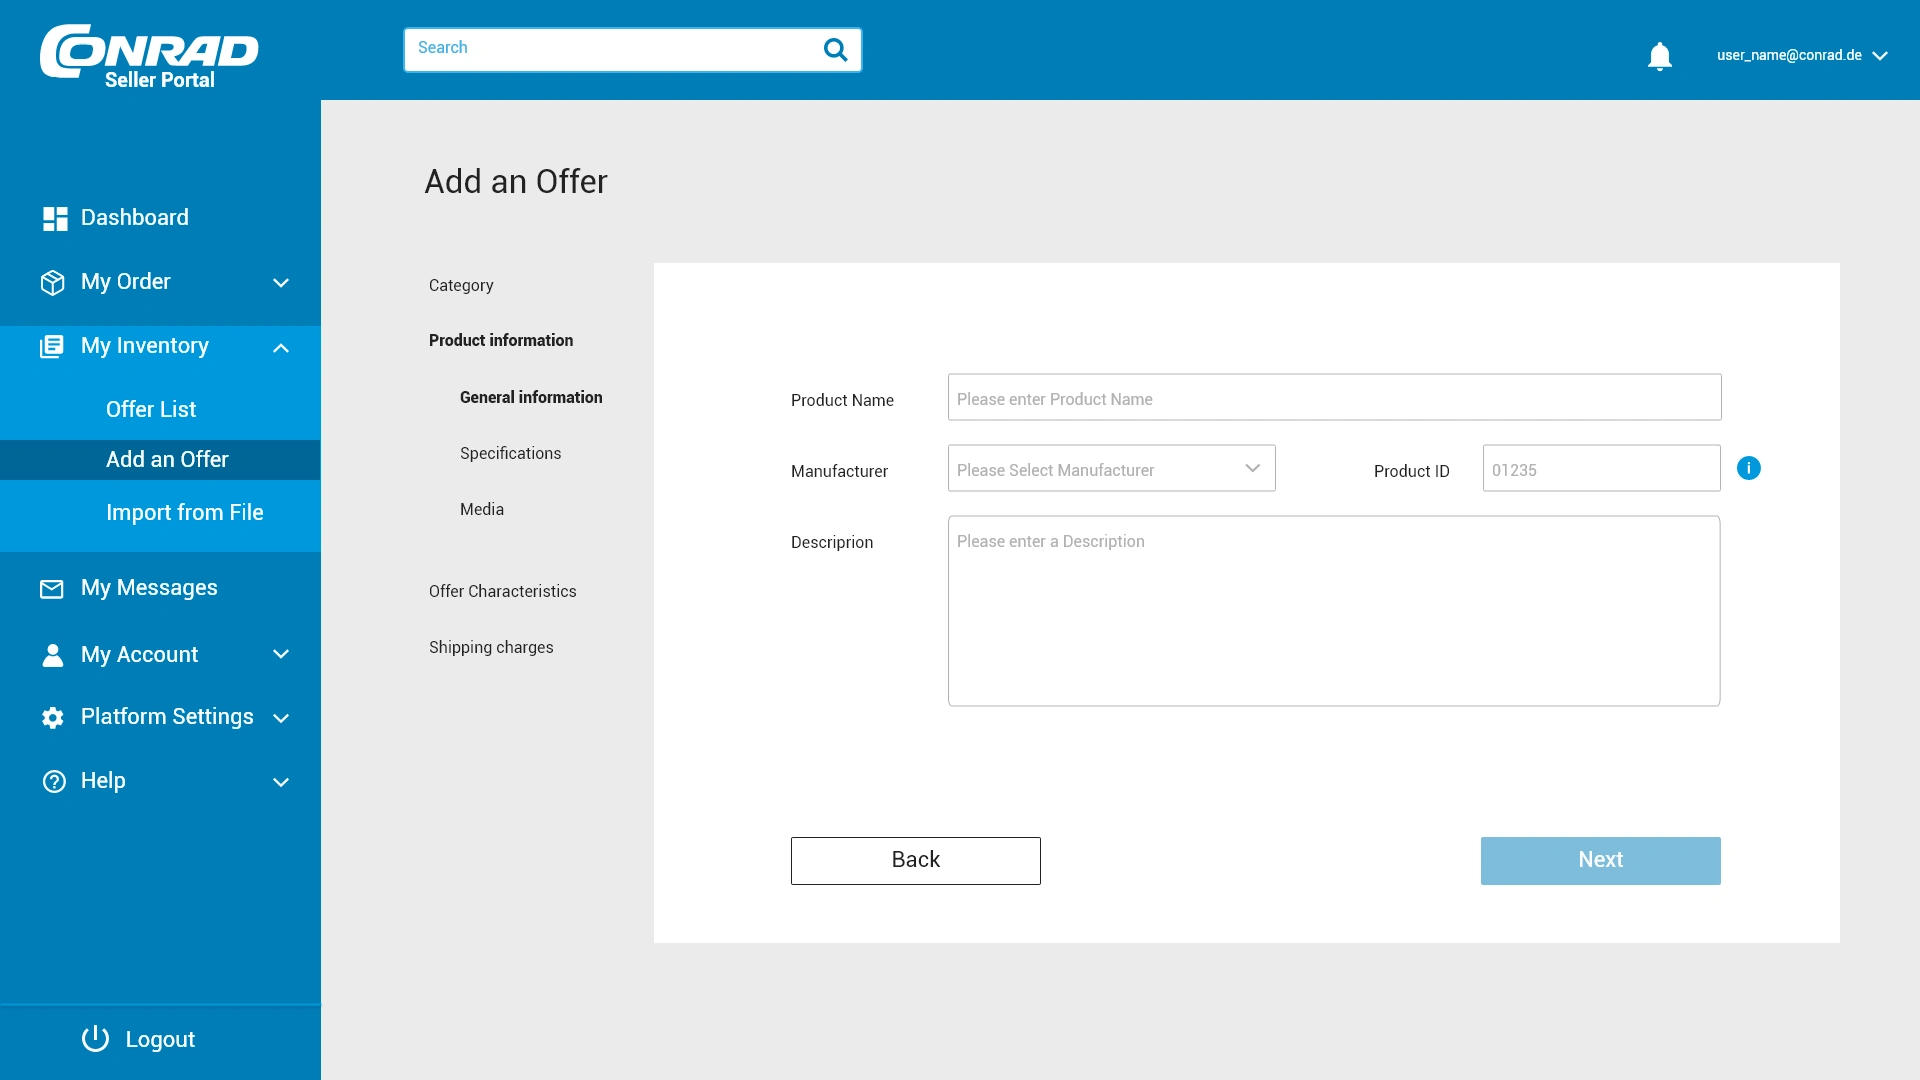The image size is (1920, 1080).
Task: Click the "Product ID" field label
Action: click(1411, 472)
